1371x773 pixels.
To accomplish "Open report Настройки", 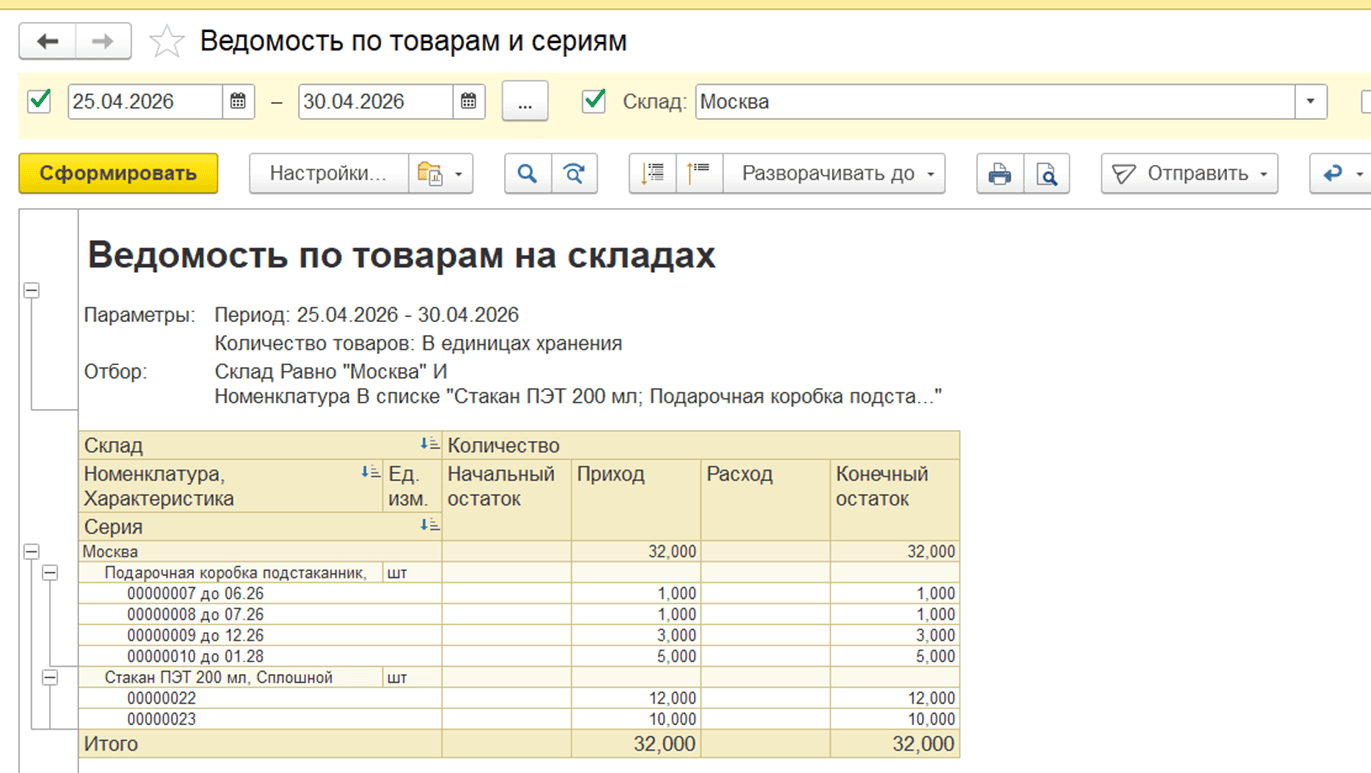I will (x=328, y=174).
